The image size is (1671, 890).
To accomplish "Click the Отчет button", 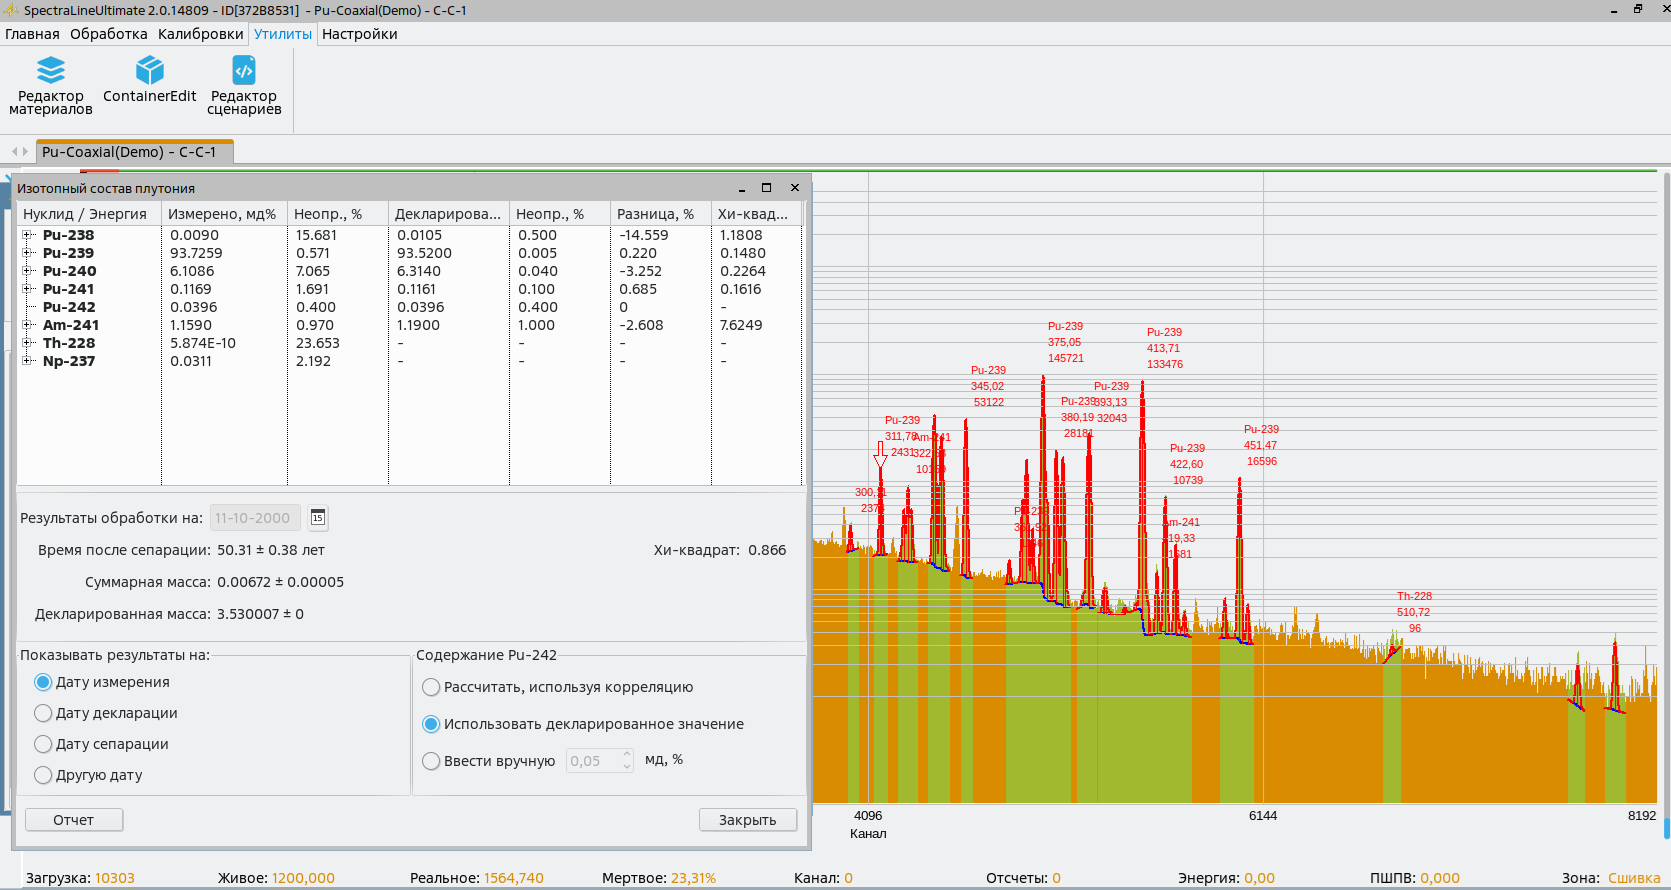I will (74, 820).
